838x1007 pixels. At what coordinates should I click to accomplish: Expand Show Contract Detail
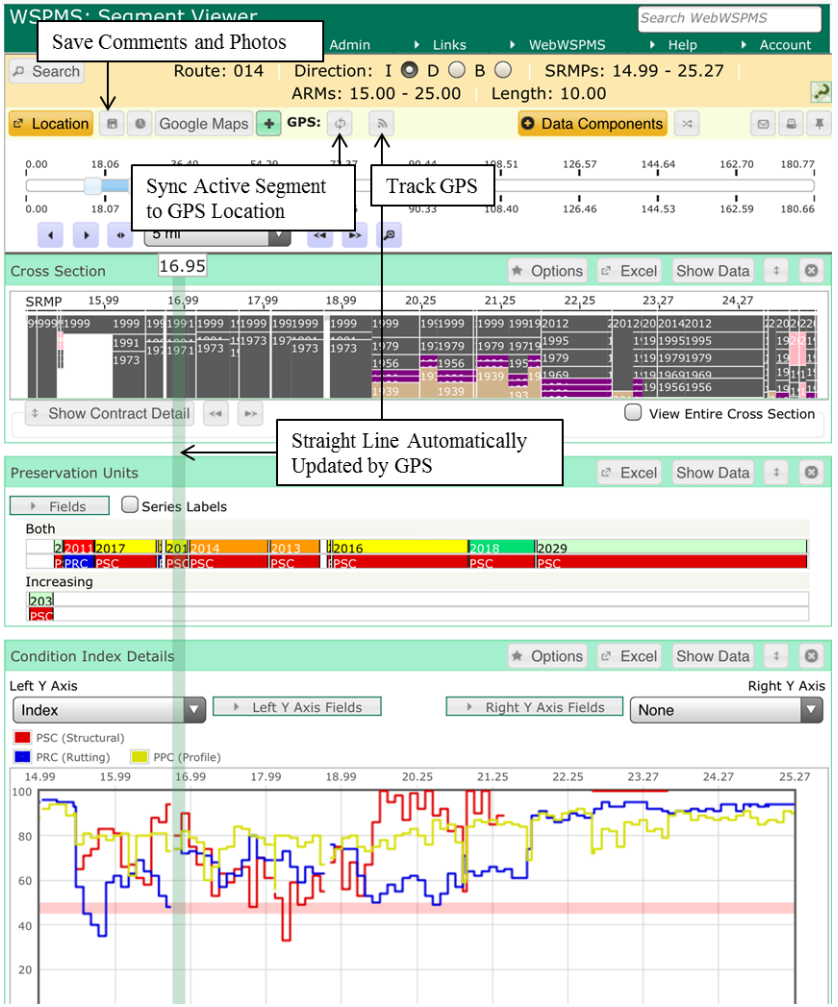(110, 414)
